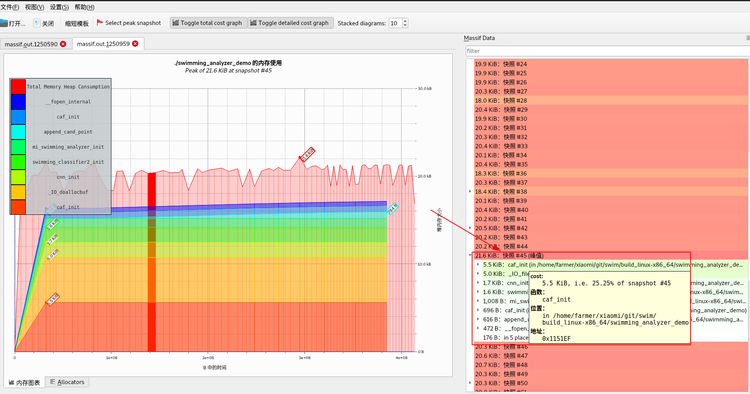The width and height of the screenshot is (750, 394).
Task: Select row 20.1 KiB: 快照 #39
Action: point(610,201)
